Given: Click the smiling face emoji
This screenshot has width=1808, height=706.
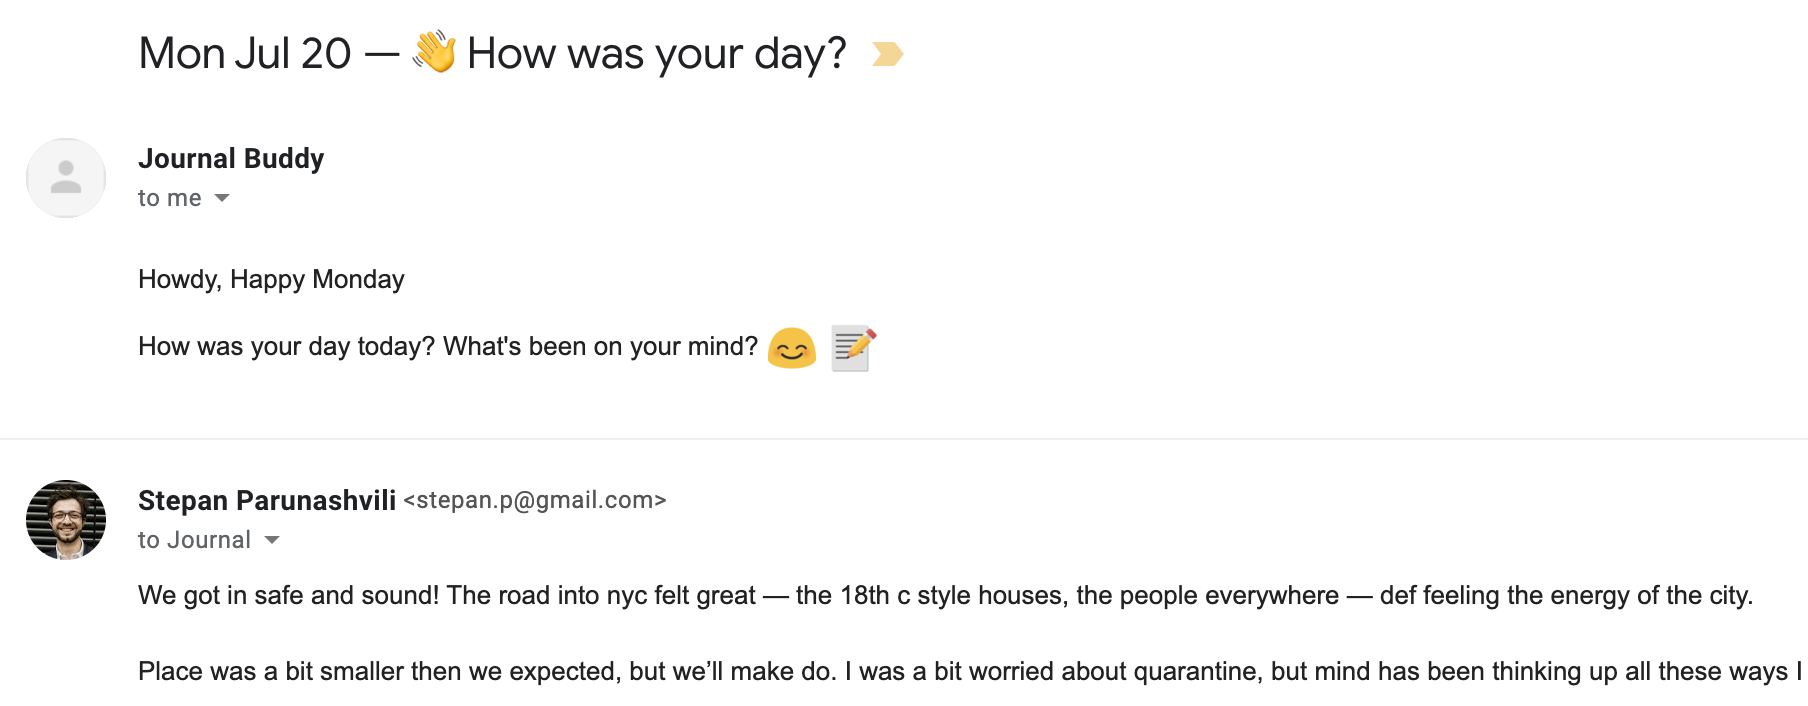Looking at the screenshot, I should coord(792,348).
